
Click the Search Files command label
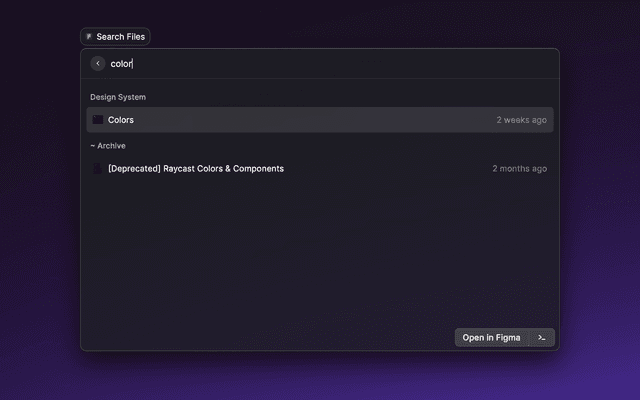(121, 37)
